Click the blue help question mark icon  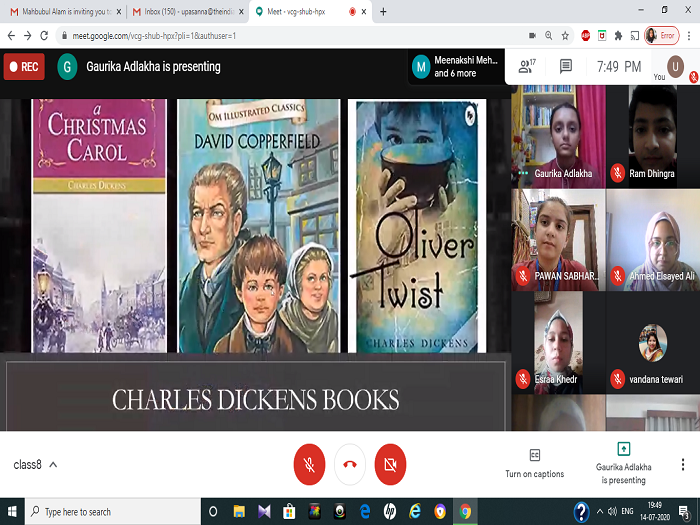point(581,512)
